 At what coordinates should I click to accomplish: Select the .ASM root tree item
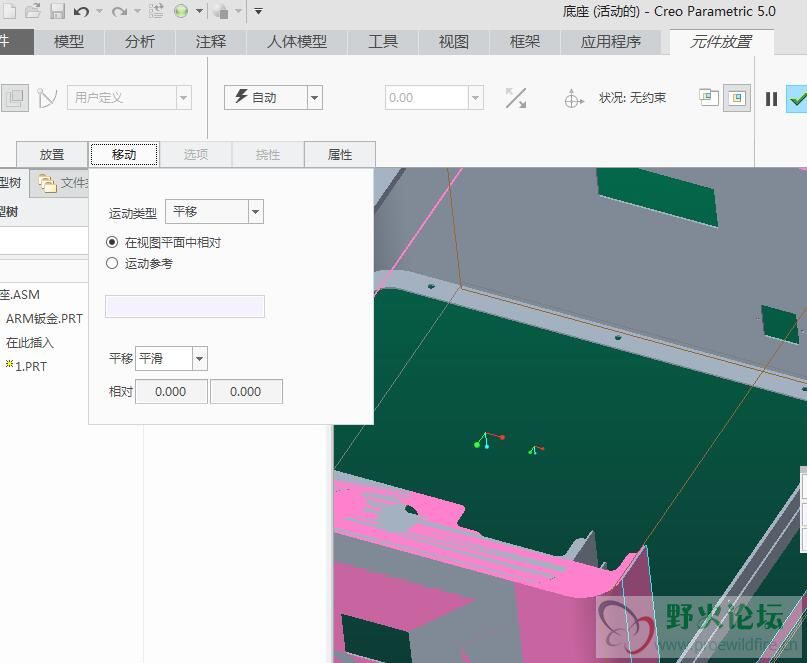[20, 295]
